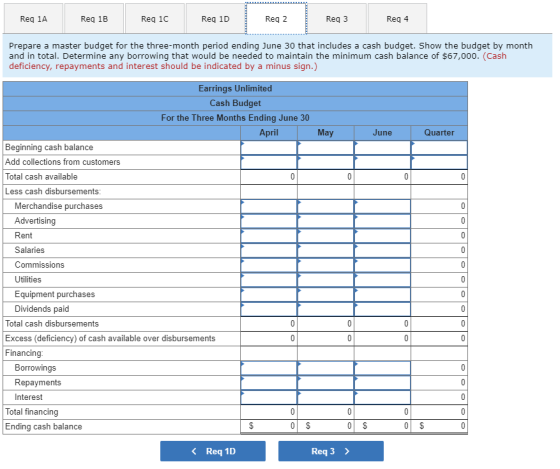Click April collections from customers field

coord(269,162)
